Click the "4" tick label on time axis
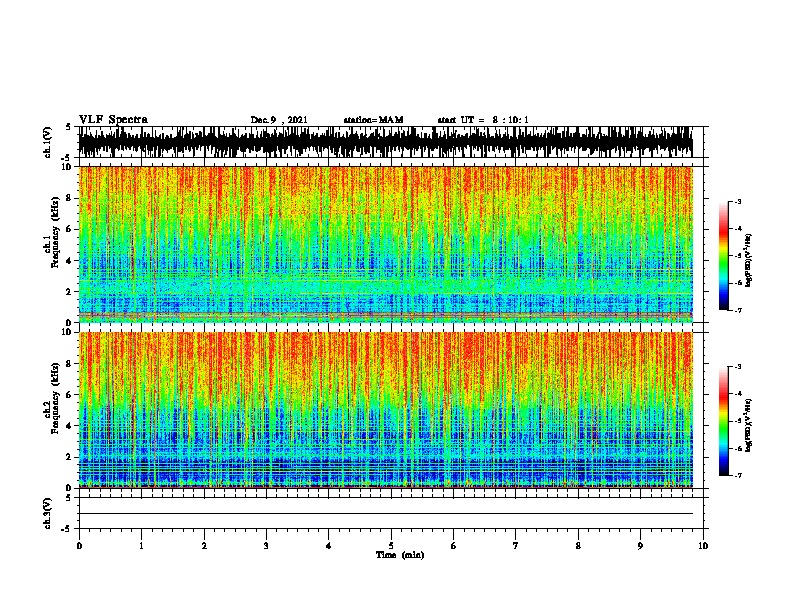792x612 pixels. point(329,546)
